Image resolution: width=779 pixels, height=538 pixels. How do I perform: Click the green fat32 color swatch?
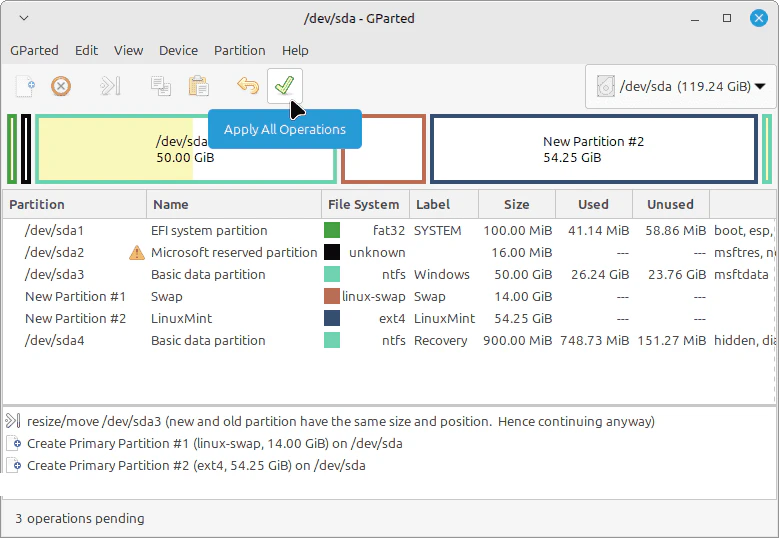tap(332, 231)
